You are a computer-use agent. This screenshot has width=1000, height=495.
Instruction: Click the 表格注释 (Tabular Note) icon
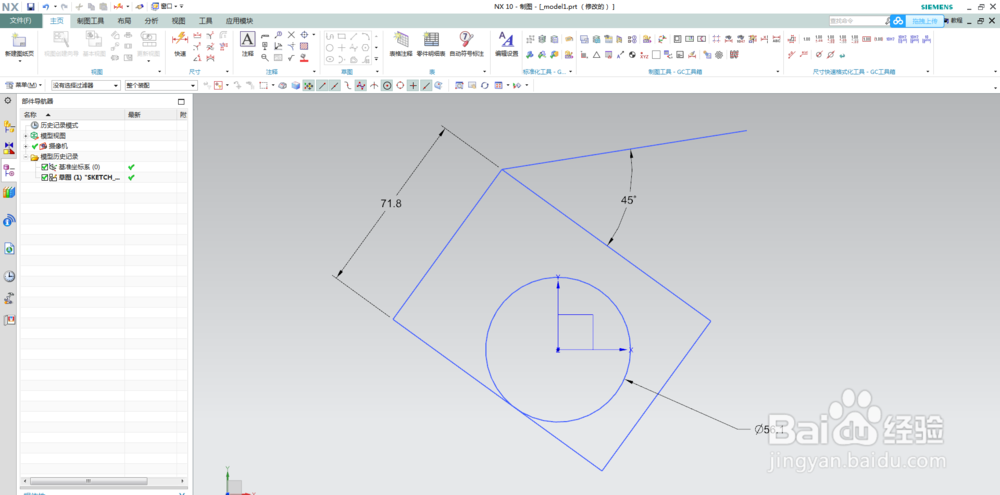click(x=401, y=45)
